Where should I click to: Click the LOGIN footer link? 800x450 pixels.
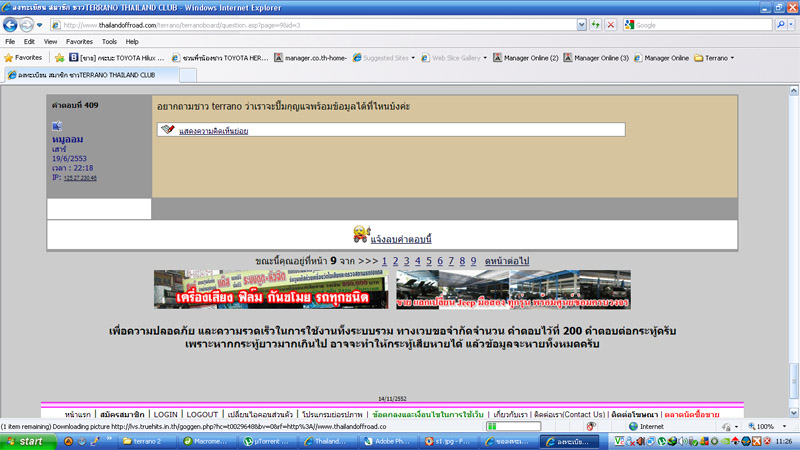[165, 414]
